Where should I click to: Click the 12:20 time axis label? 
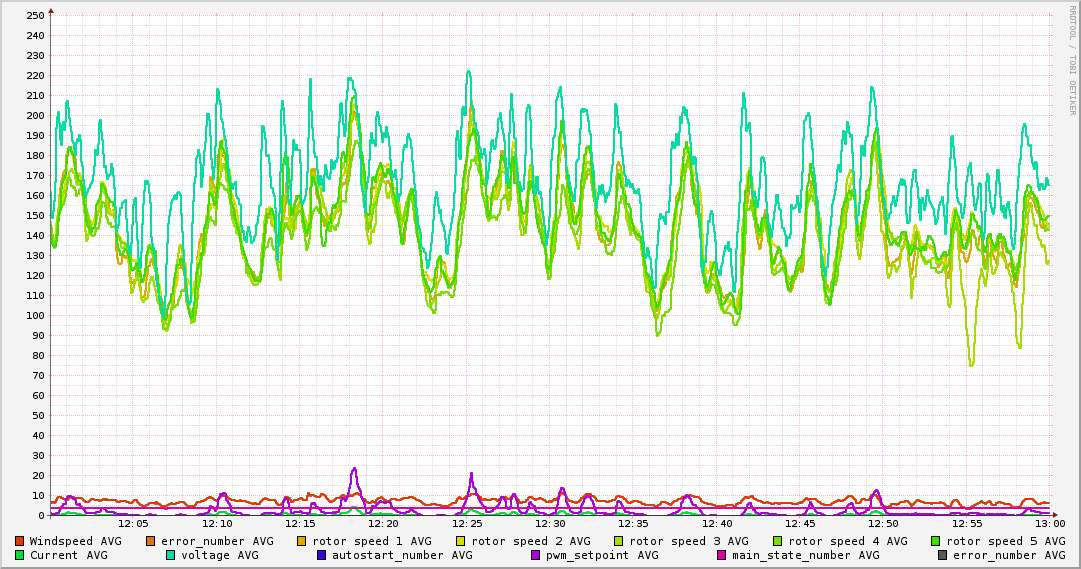(x=383, y=524)
